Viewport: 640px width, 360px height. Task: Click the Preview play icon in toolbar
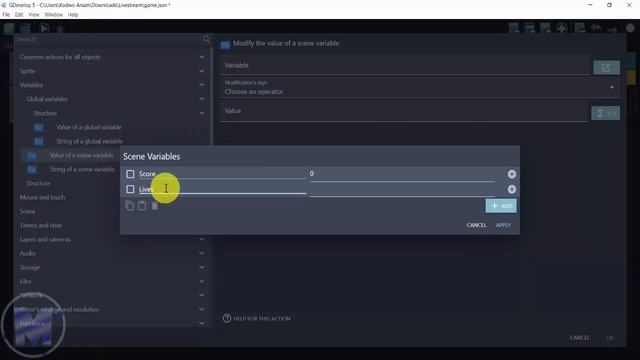click(x=44, y=28)
